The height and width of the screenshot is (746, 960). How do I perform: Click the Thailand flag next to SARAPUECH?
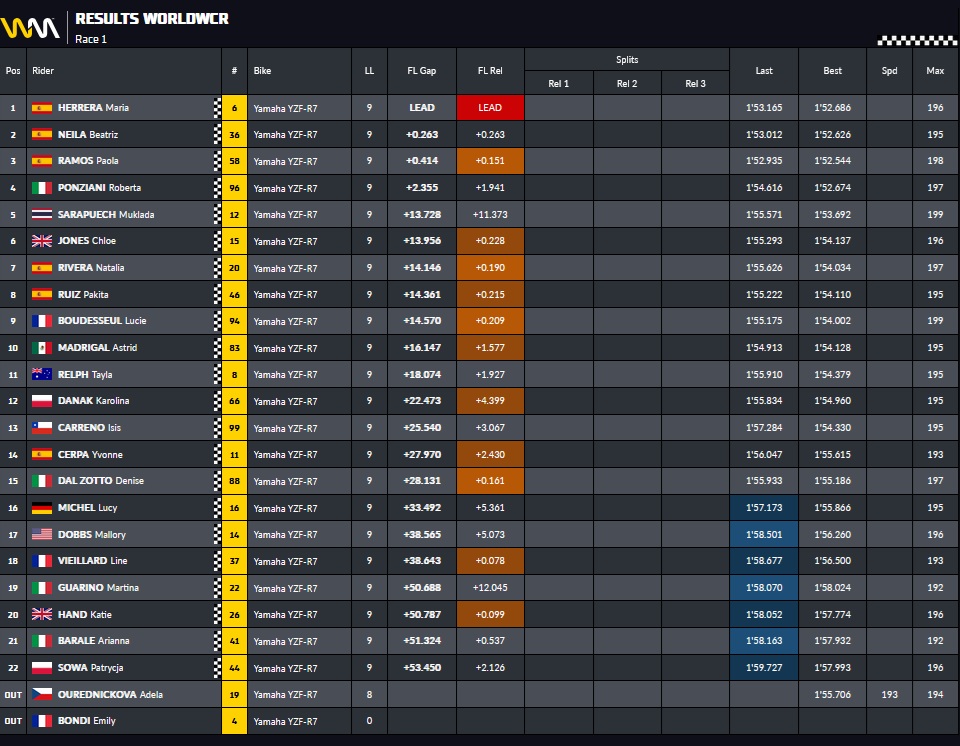coord(42,214)
